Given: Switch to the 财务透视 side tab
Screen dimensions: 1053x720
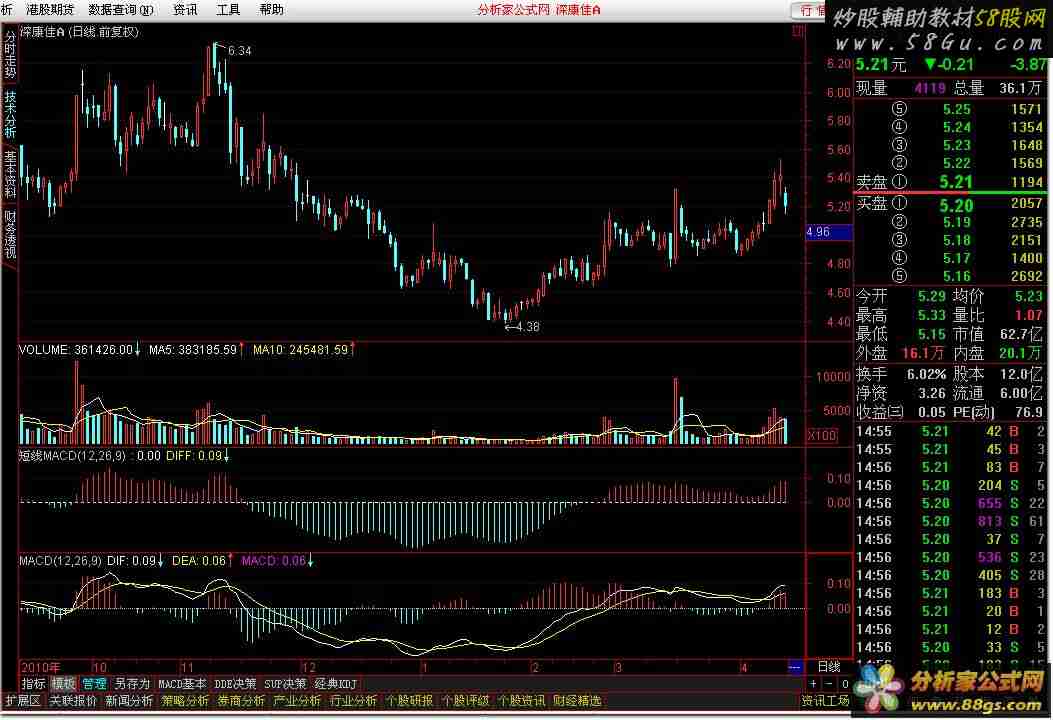Looking at the screenshot, I should pos(10,234).
